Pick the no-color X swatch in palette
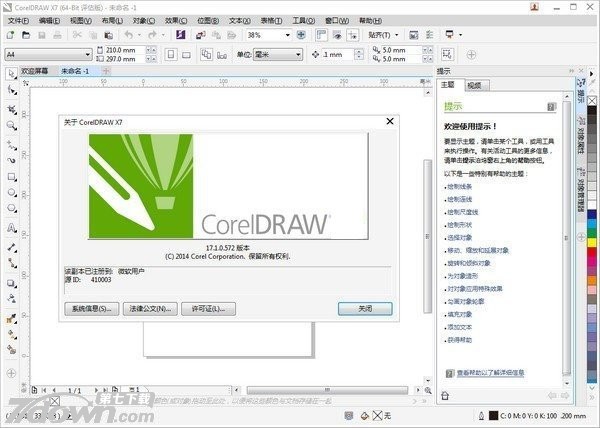 coord(592,101)
